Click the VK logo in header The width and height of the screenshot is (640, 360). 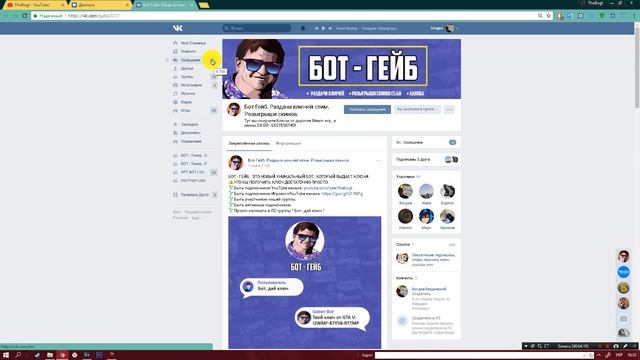coord(178,28)
